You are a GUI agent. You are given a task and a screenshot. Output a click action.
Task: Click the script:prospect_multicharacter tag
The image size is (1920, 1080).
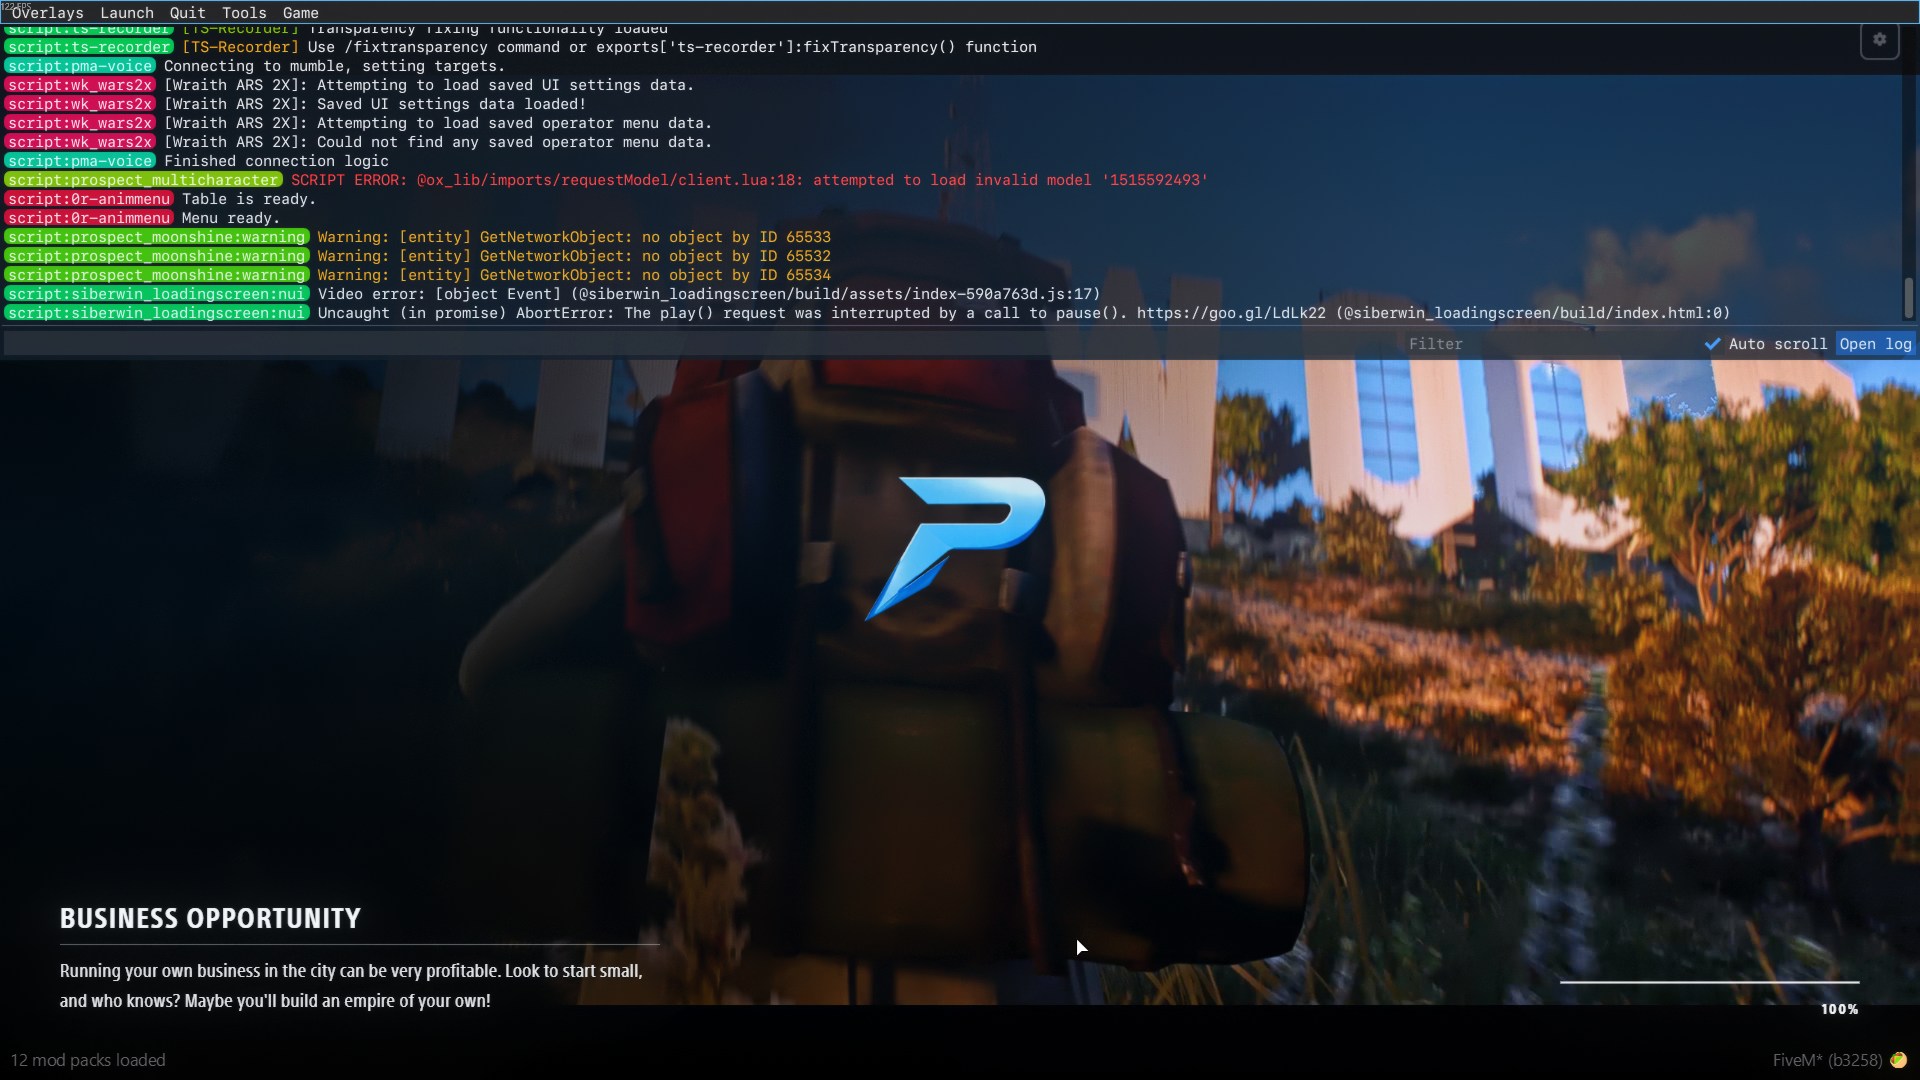tap(143, 180)
